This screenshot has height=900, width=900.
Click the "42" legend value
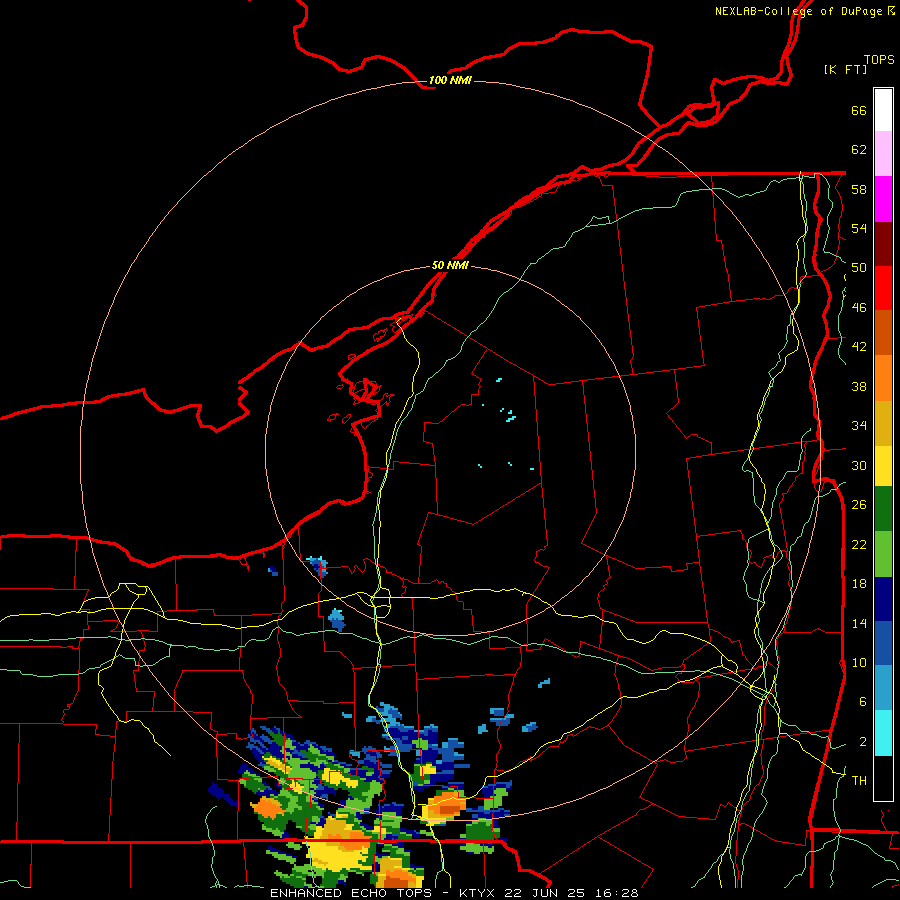tap(859, 347)
